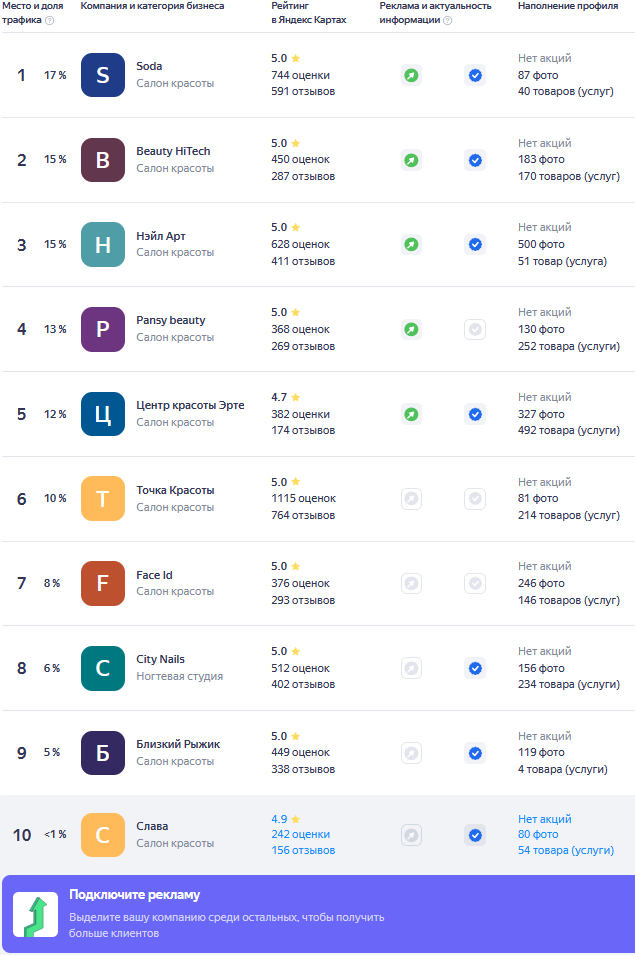
Task: Click the green advertising icon for Pansy beauty
Action: tap(411, 329)
